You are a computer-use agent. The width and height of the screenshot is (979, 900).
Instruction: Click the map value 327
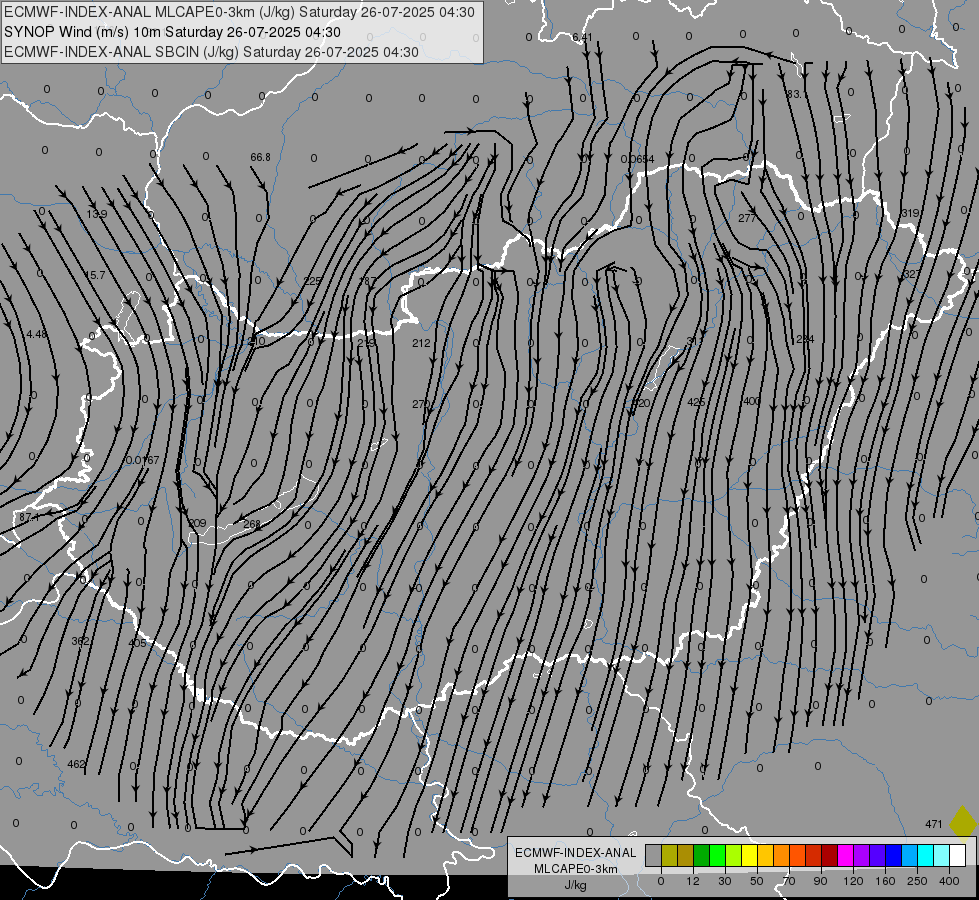912,274
